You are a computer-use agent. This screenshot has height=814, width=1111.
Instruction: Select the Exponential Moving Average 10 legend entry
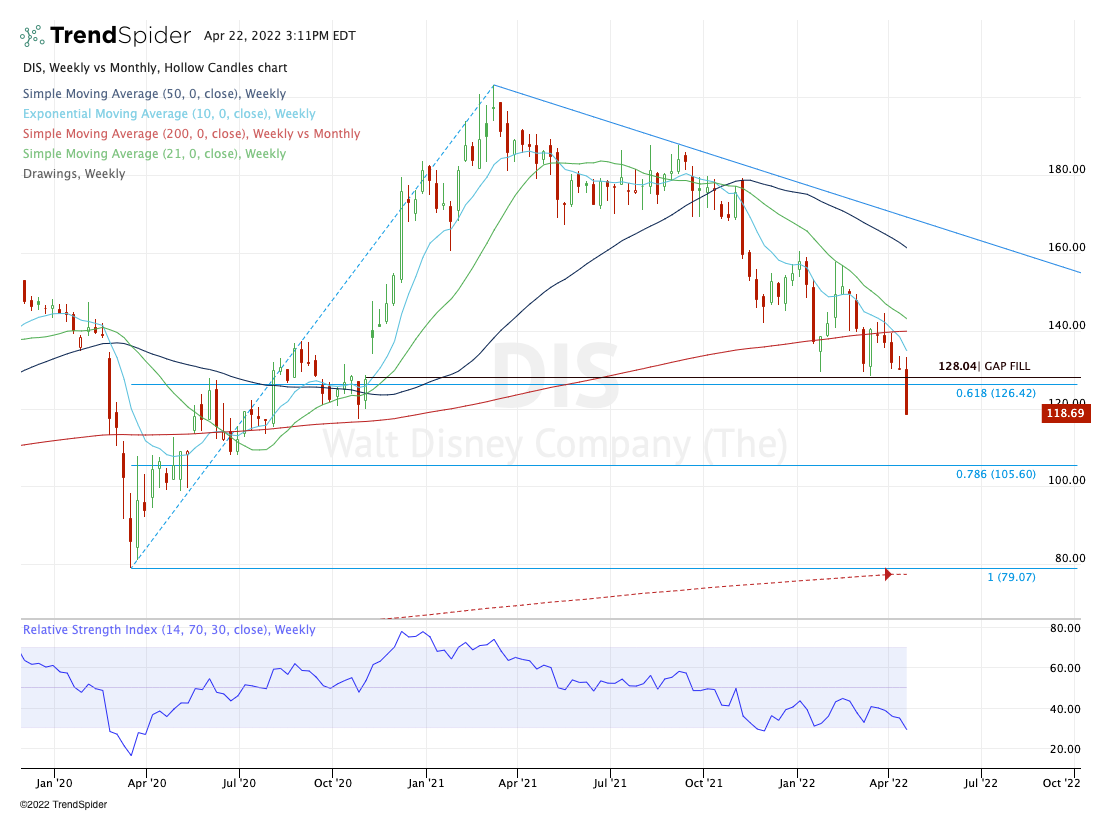pos(168,114)
